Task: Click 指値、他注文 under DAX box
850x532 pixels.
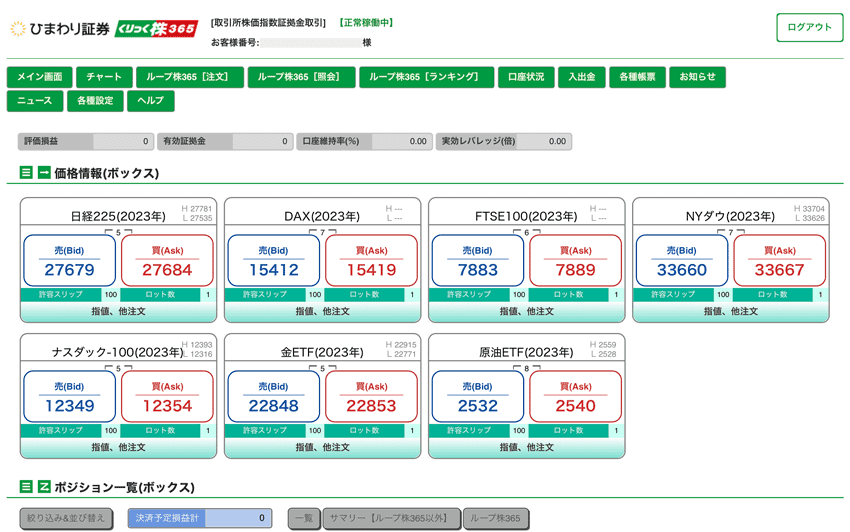Action: tap(322, 311)
